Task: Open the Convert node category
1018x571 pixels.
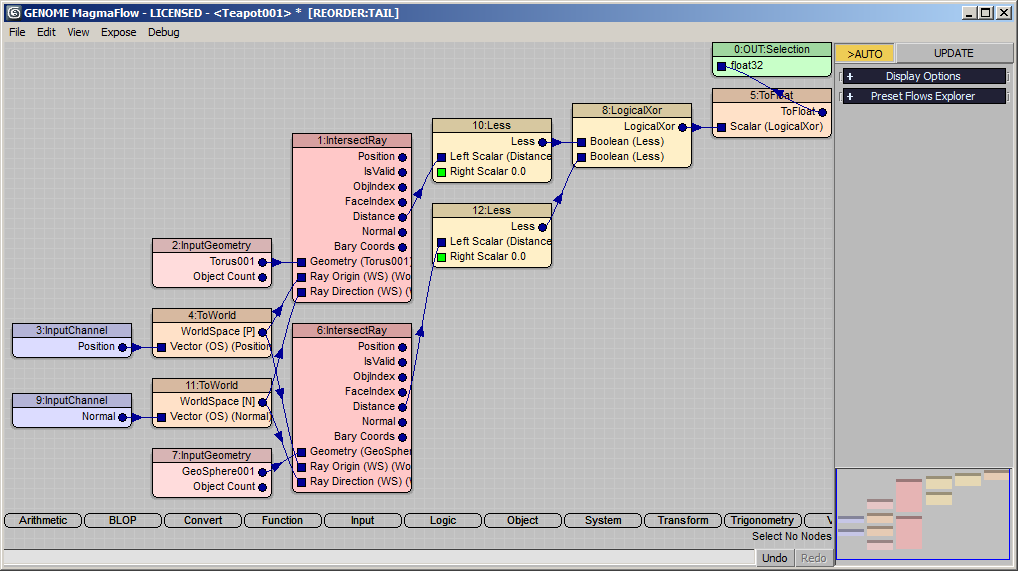Action: tap(203, 520)
